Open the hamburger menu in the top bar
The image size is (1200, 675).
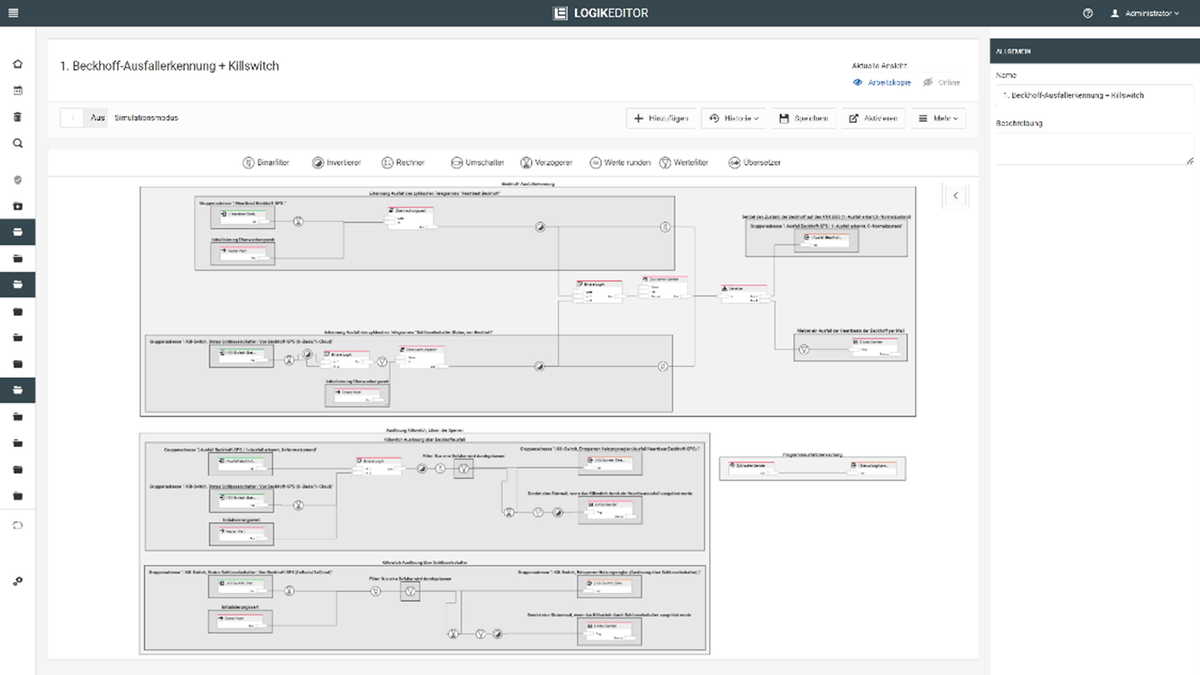(x=12, y=13)
